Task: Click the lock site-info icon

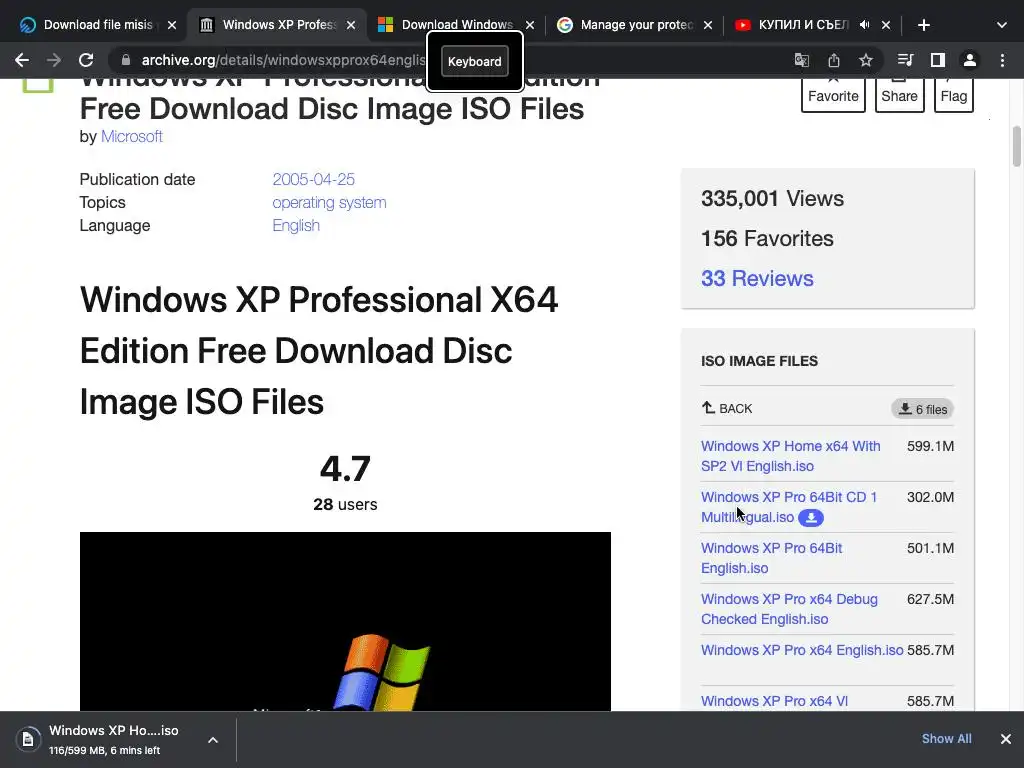Action: pos(126,60)
